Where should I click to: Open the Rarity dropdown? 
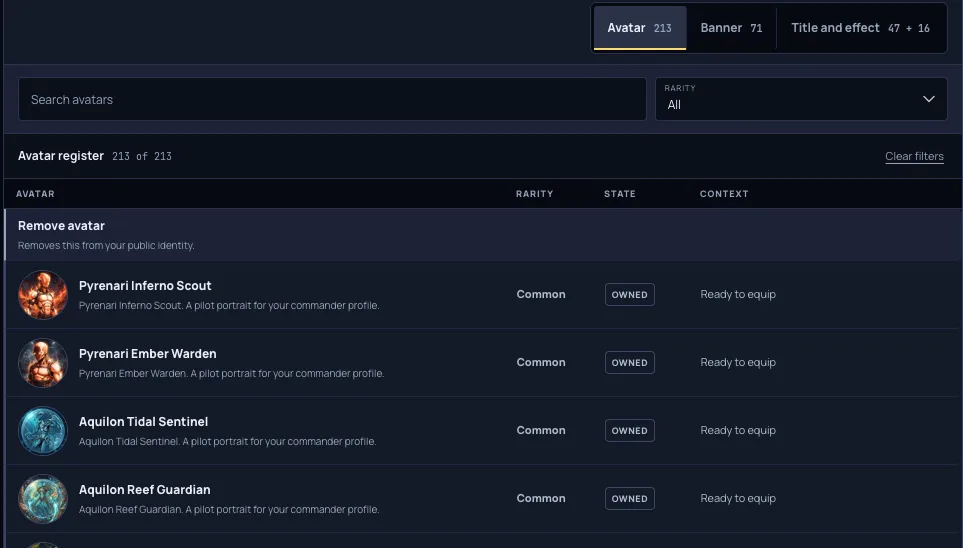[x=801, y=99]
